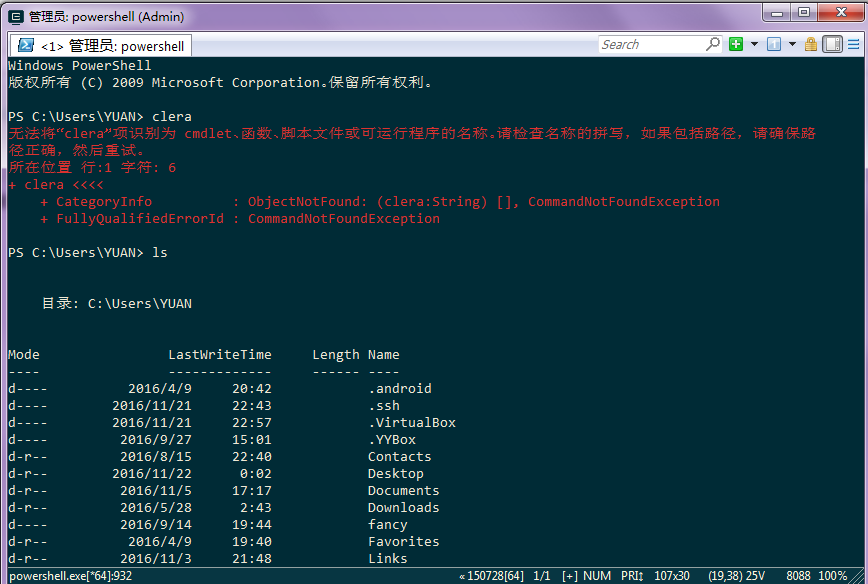Viewport: 868px width, 584px height.
Task: Click the '.YYBox' directory entry
Action: point(392,440)
